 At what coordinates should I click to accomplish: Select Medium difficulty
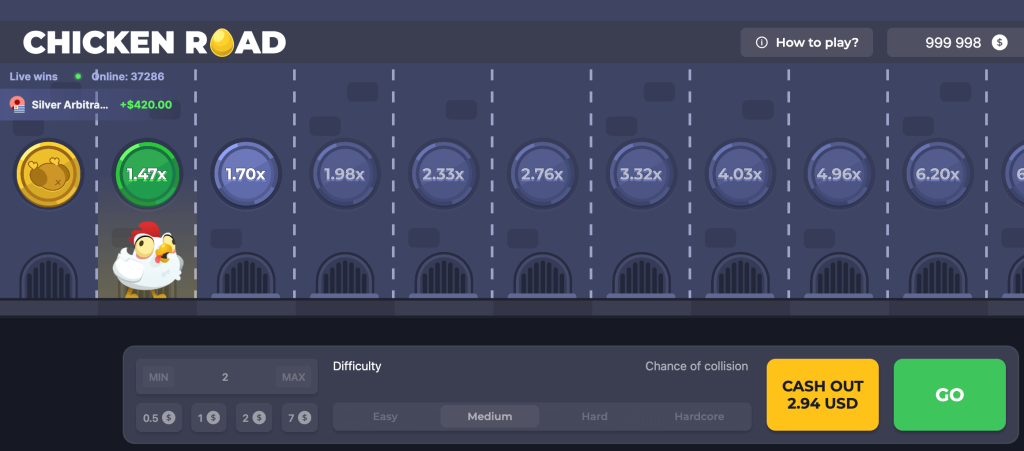pos(490,417)
